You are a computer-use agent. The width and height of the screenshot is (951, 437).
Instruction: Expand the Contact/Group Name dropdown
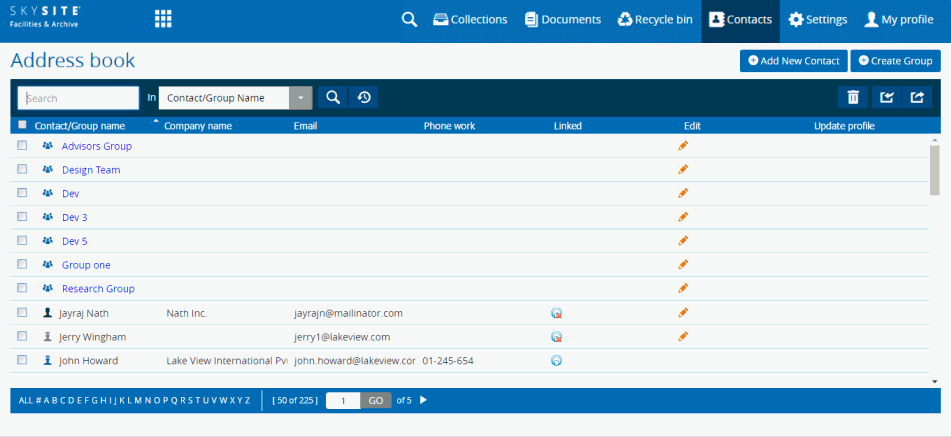click(301, 98)
